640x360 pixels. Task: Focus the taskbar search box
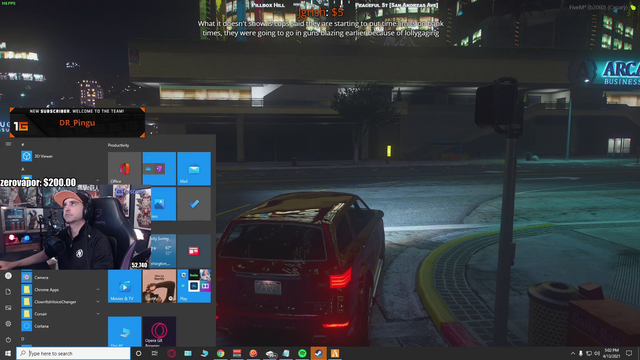pos(73,353)
